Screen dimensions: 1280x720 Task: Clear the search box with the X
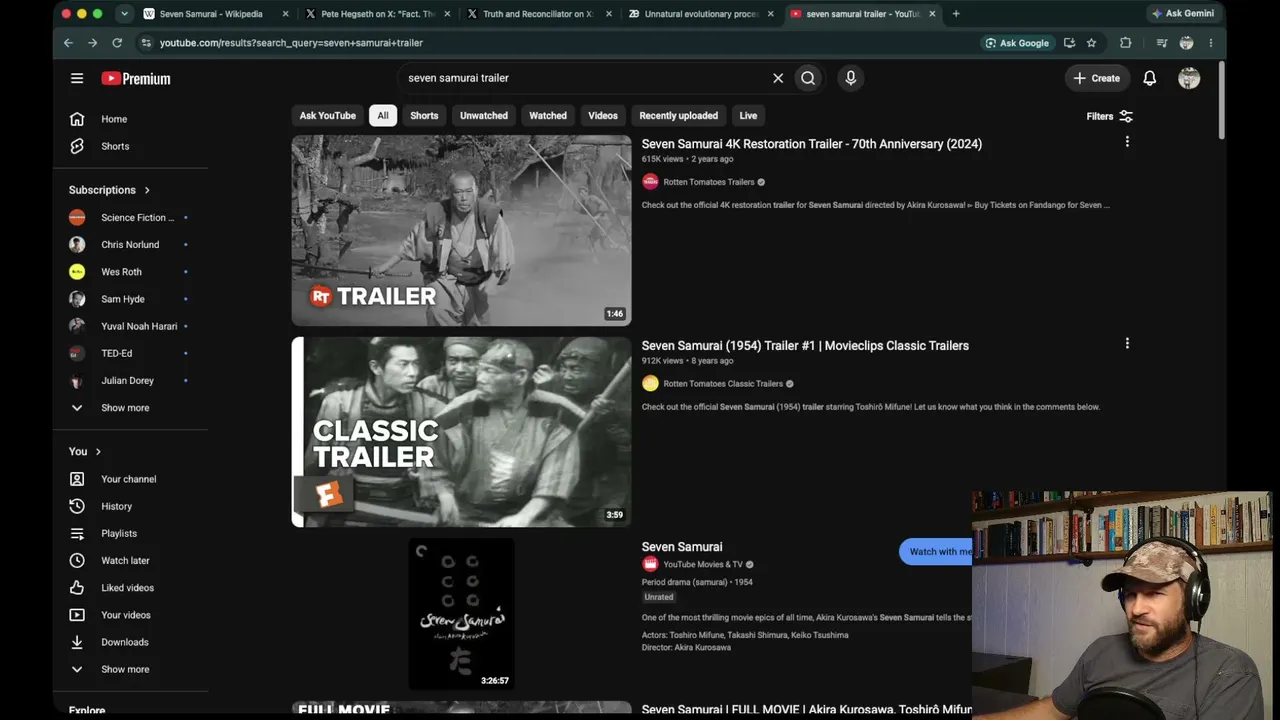pyautogui.click(x=778, y=78)
